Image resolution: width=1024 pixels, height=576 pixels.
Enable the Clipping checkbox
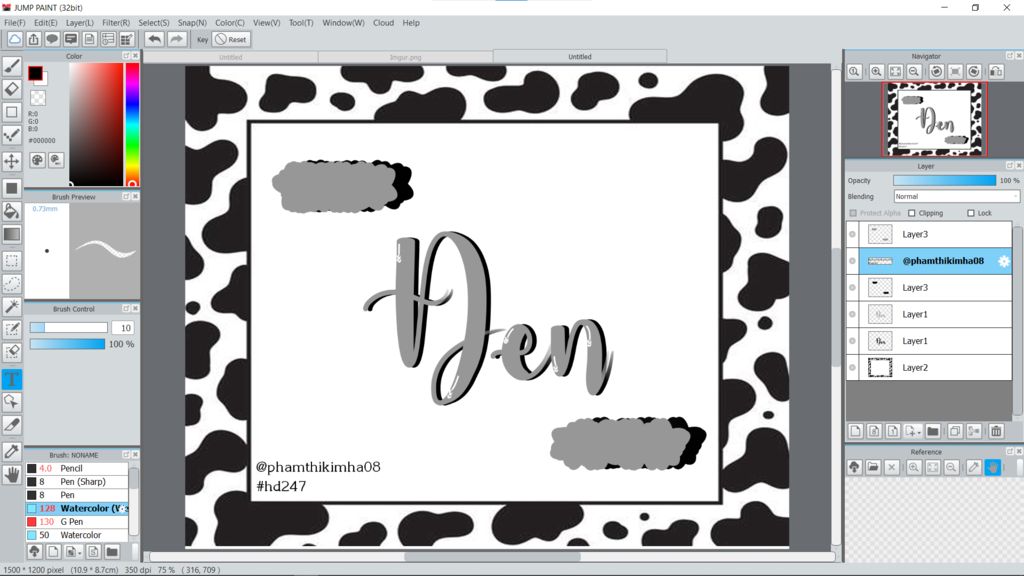click(912, 213)
